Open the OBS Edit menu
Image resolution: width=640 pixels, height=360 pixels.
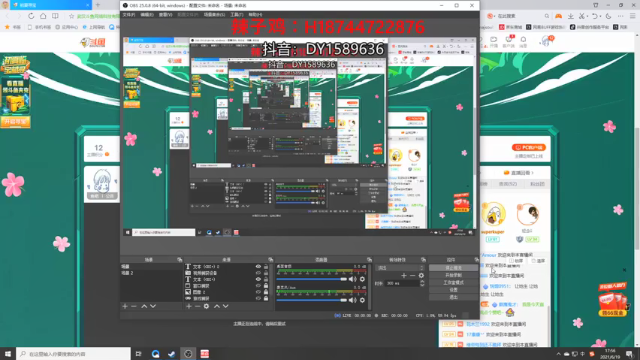coord(147,15)
